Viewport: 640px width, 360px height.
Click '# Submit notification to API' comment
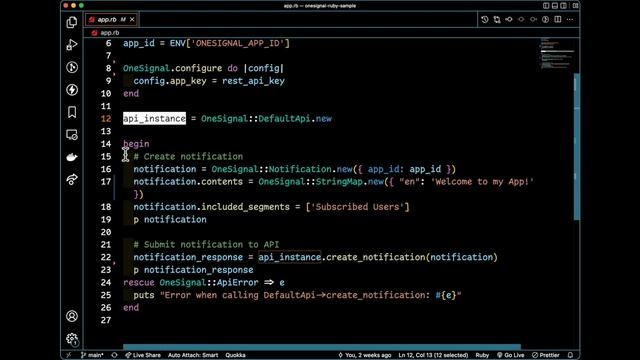pos(206,244)
